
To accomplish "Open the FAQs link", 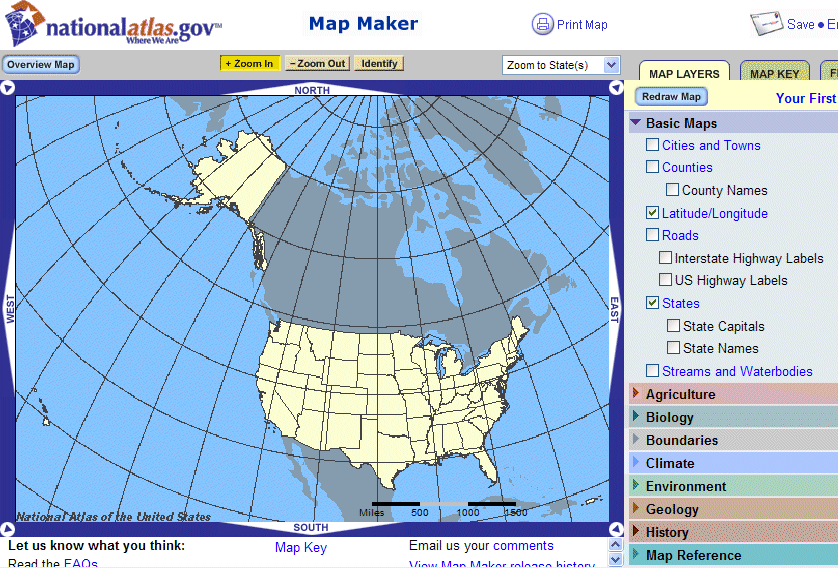I will point(80,563).
